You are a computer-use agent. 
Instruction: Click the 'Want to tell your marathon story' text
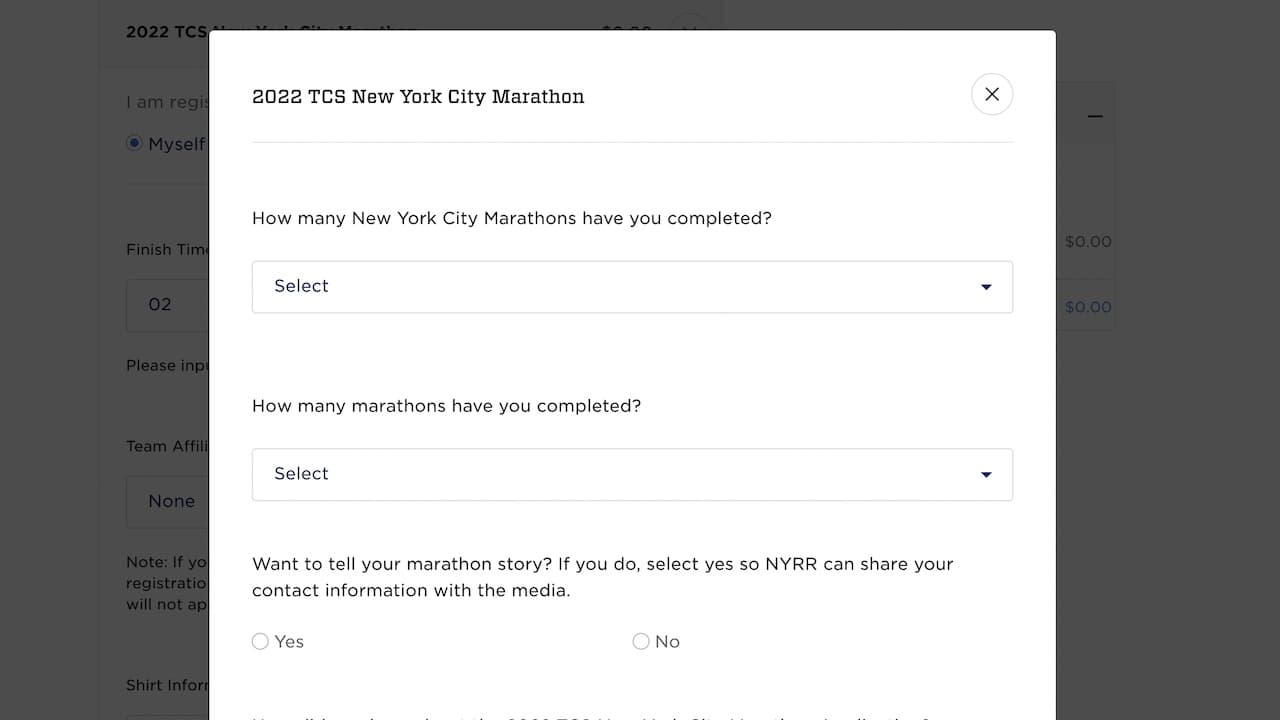pyautogui.click(x=603, y=577)
